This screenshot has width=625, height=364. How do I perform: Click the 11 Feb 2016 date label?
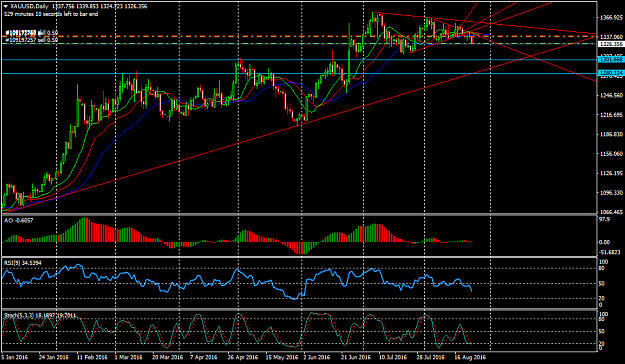pos(92,357)
